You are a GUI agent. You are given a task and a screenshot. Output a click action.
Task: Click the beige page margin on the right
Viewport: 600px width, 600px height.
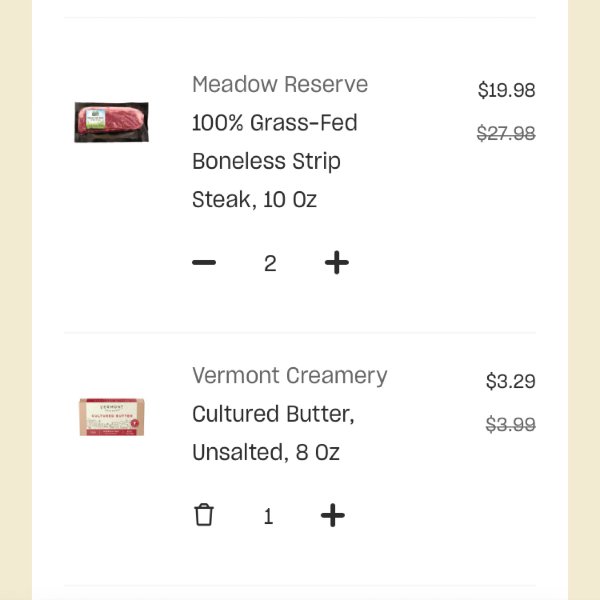(x=584, y=300)
